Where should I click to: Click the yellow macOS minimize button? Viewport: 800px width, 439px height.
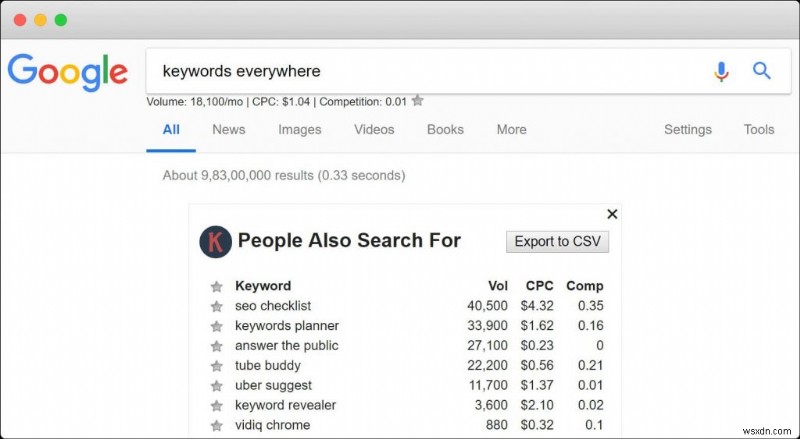pyautogui.click(x=40, y=20)
